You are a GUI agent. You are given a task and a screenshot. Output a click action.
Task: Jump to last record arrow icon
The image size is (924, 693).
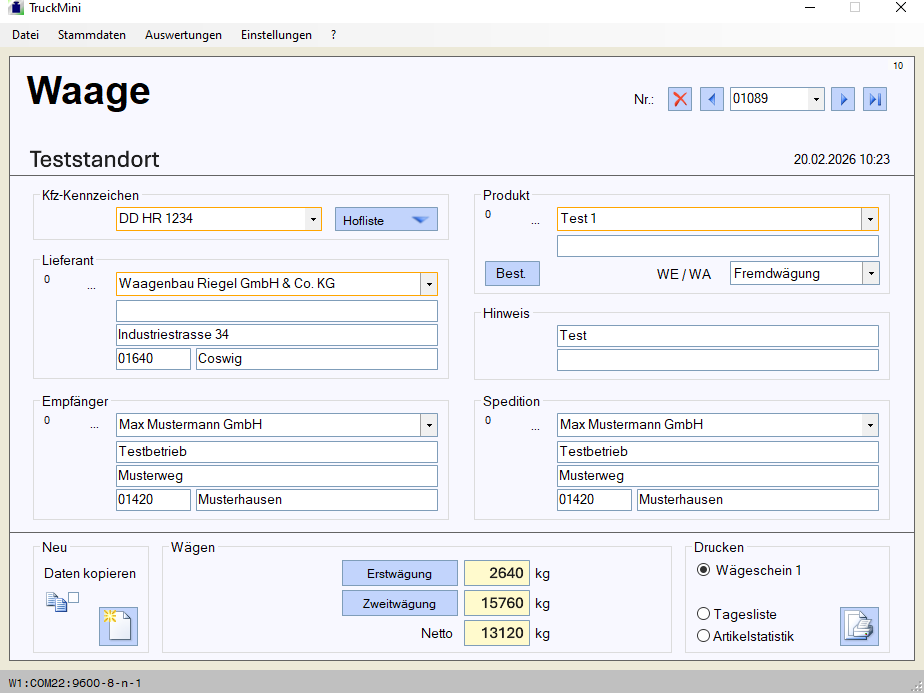[875, 99]
